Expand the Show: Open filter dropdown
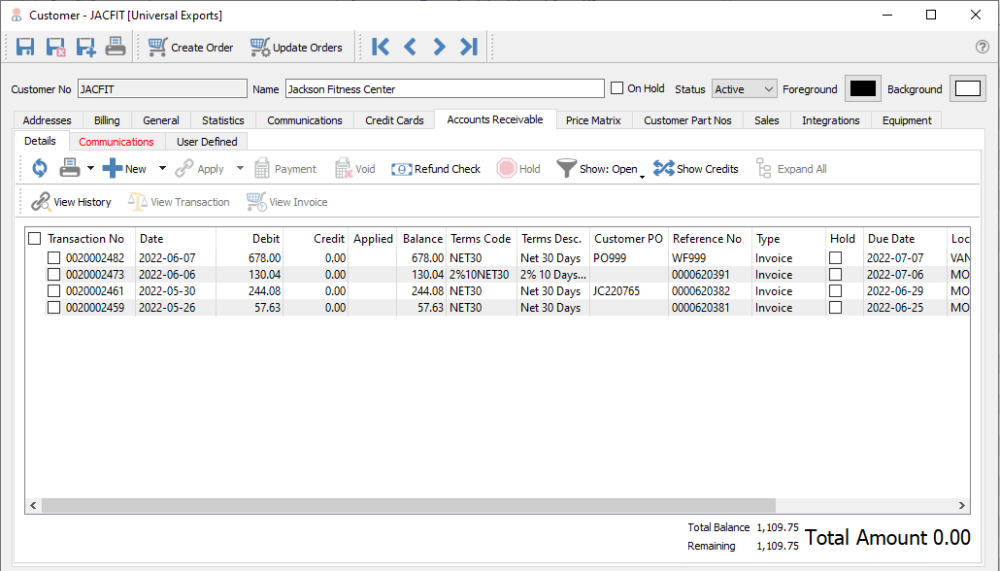 [641, 174]
